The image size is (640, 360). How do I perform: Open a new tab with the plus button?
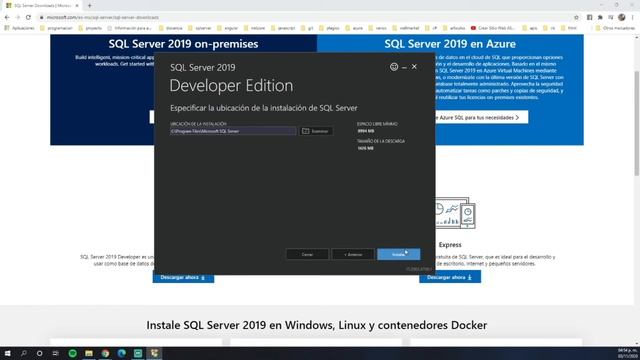click(89, 6)
